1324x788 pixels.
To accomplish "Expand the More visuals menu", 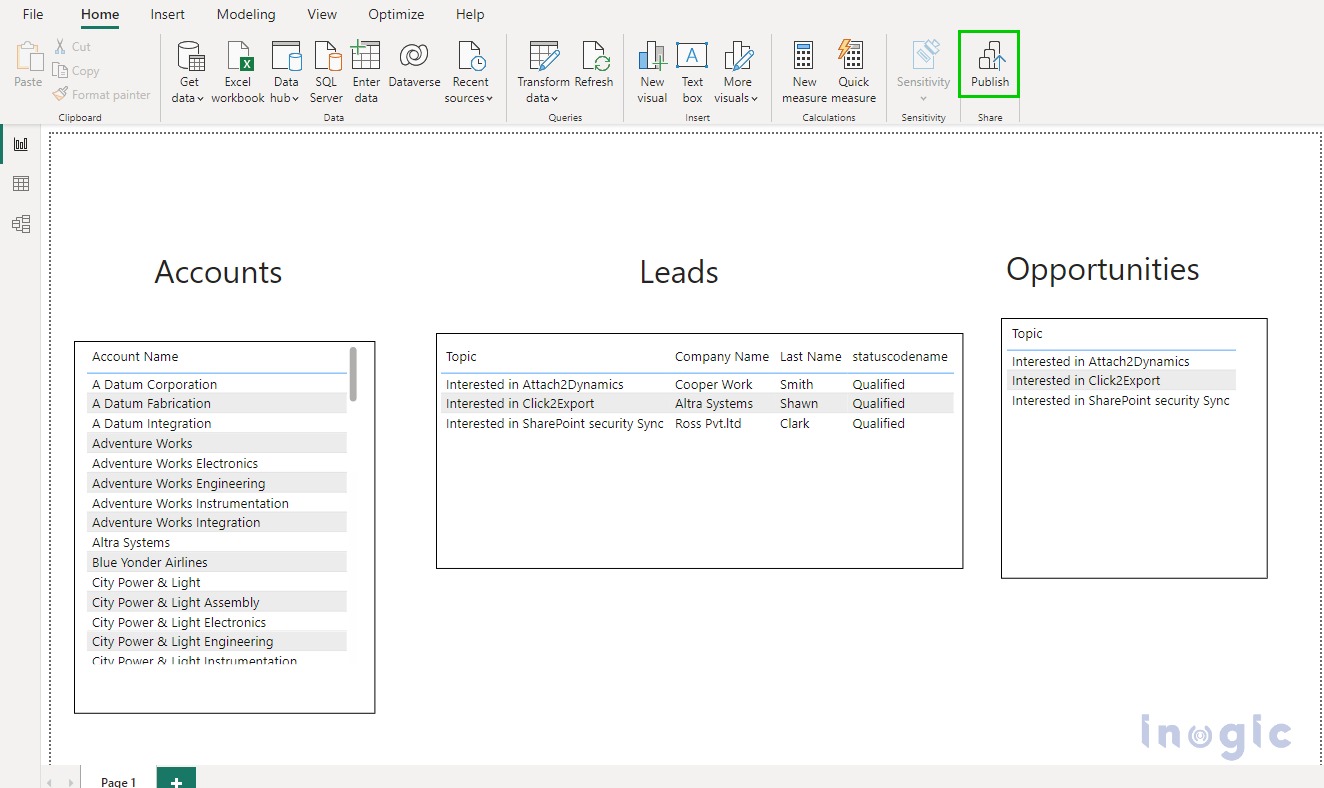I will point(737,72).
